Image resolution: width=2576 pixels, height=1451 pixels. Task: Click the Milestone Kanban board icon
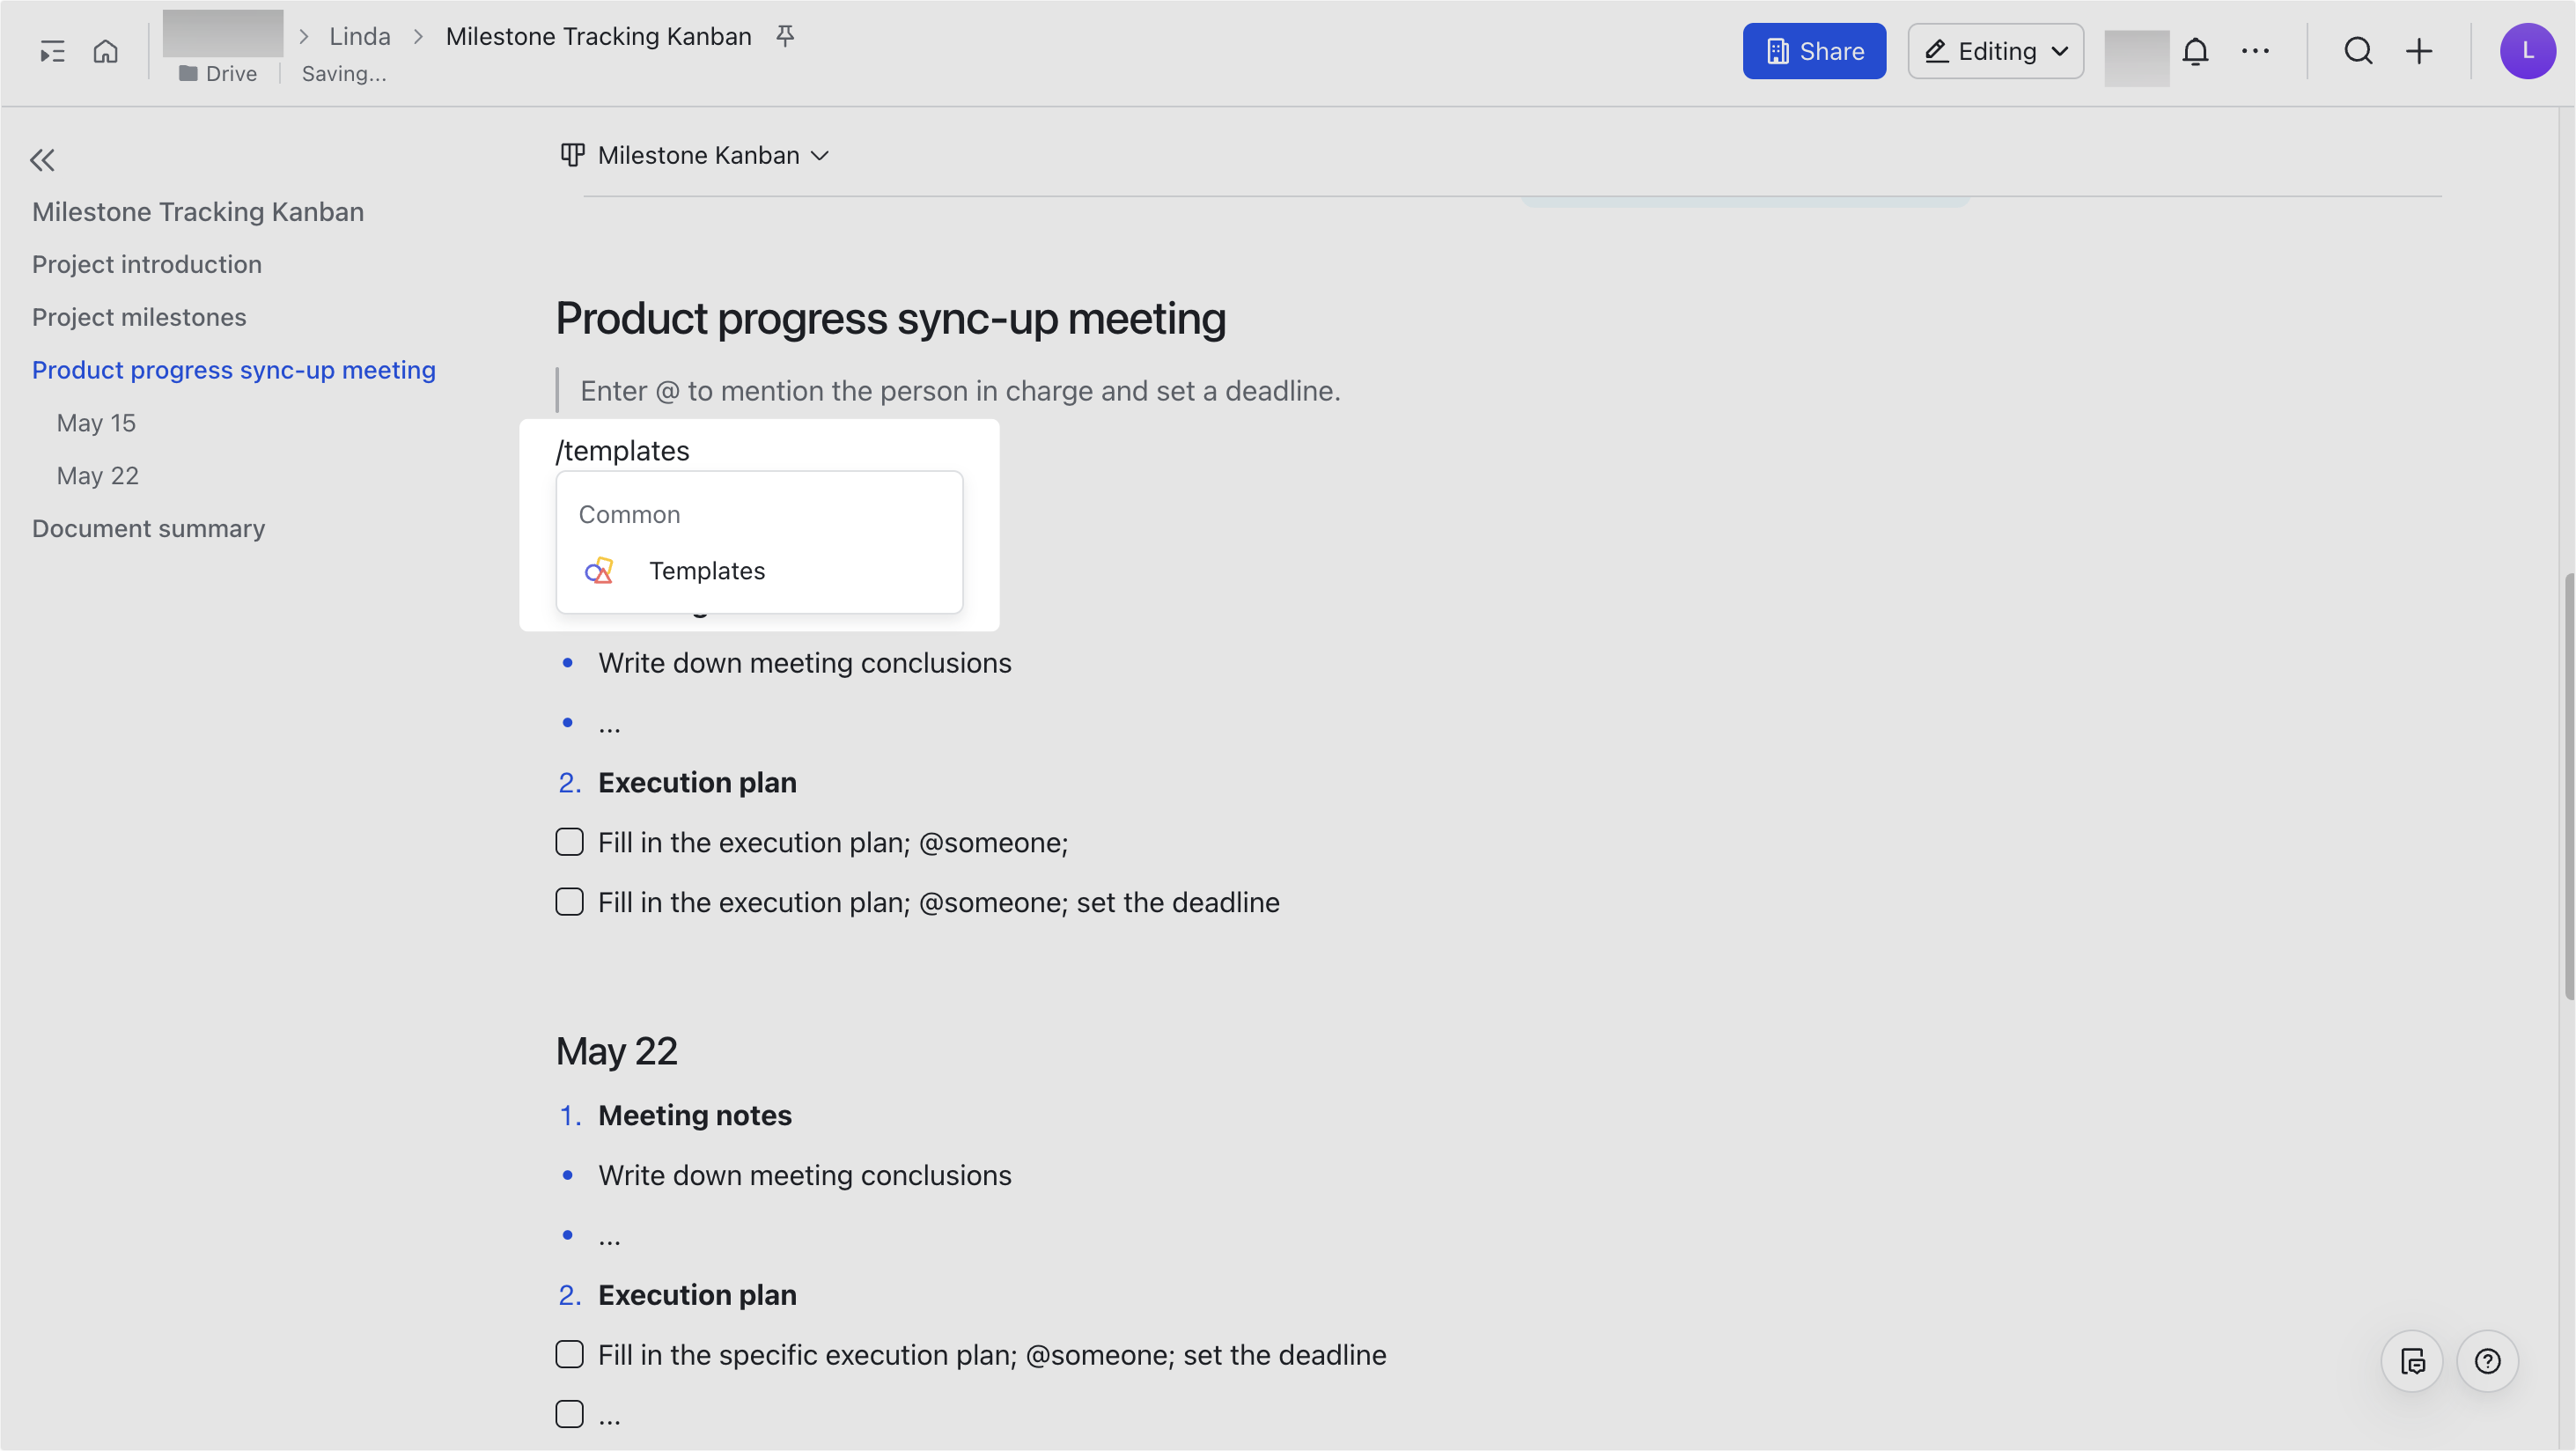coord(572,155)
